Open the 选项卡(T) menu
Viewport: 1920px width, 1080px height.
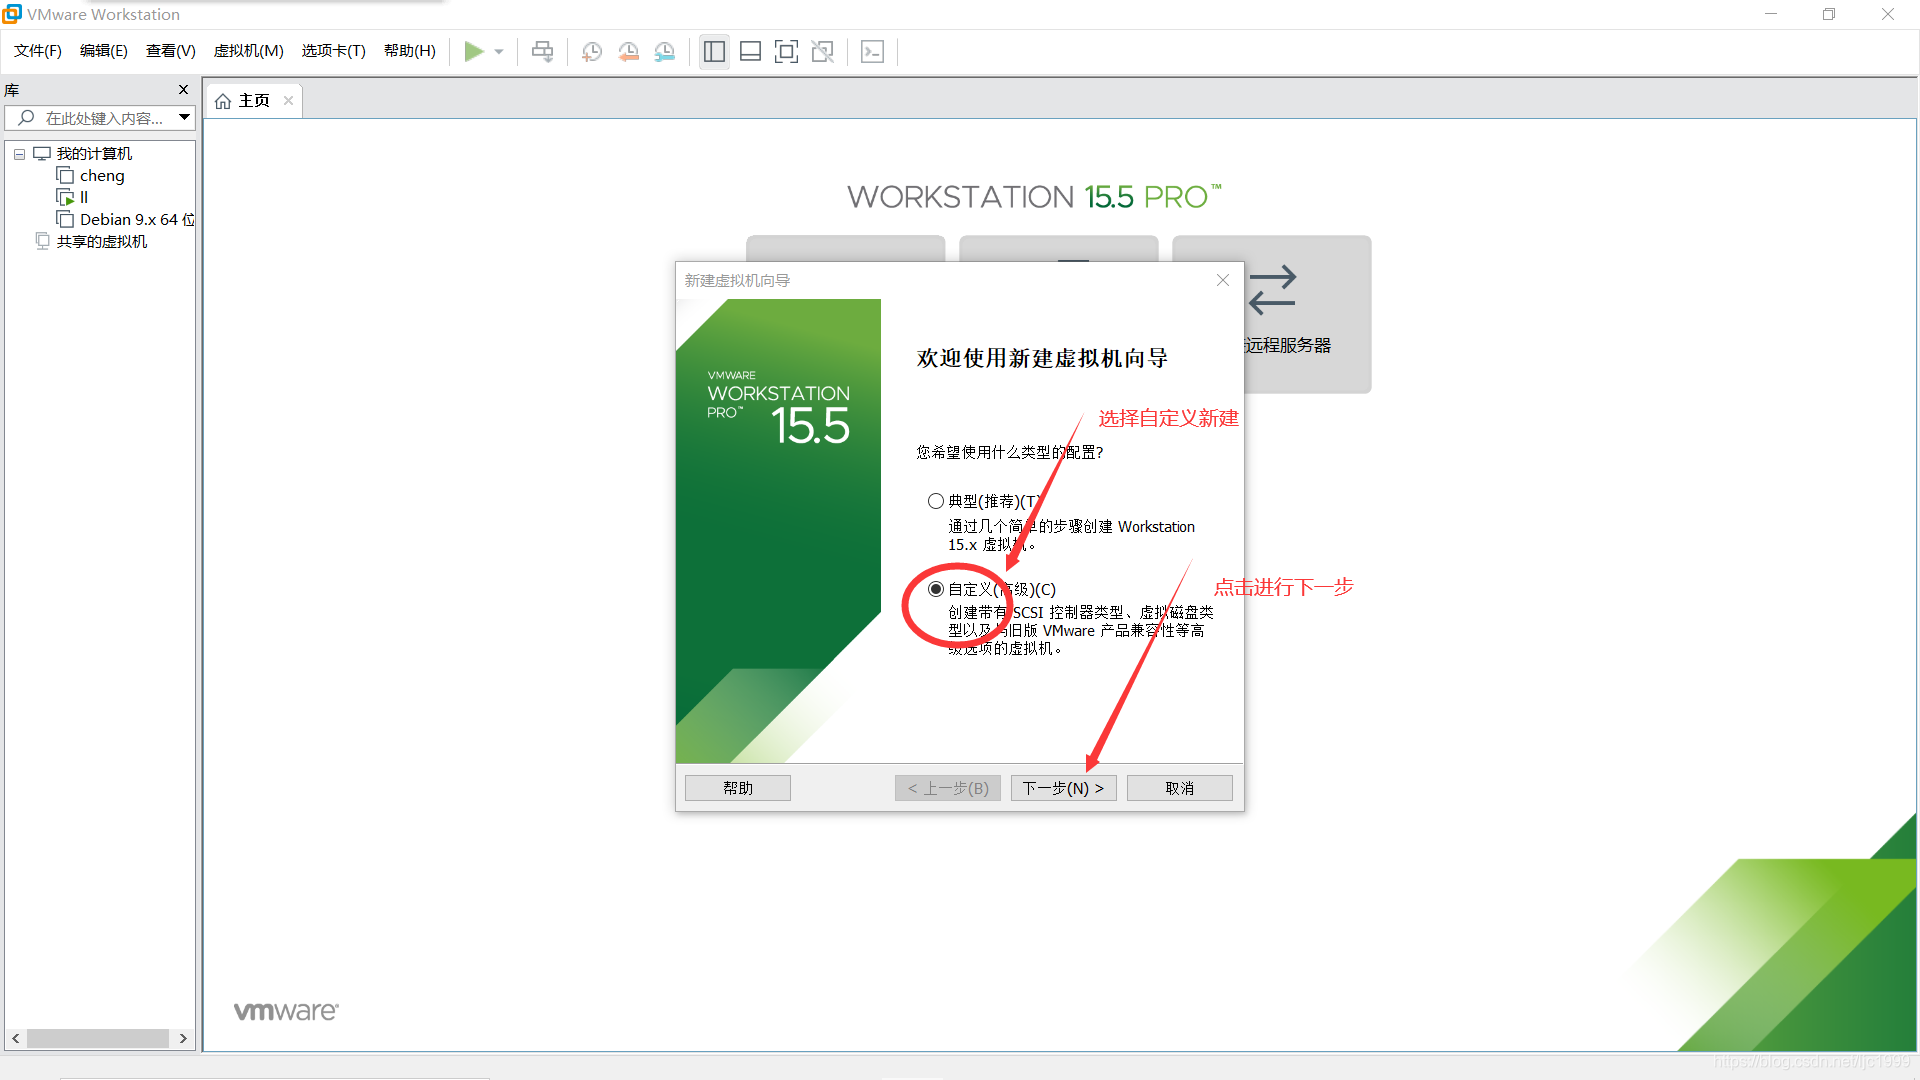[x=334, y=51]
